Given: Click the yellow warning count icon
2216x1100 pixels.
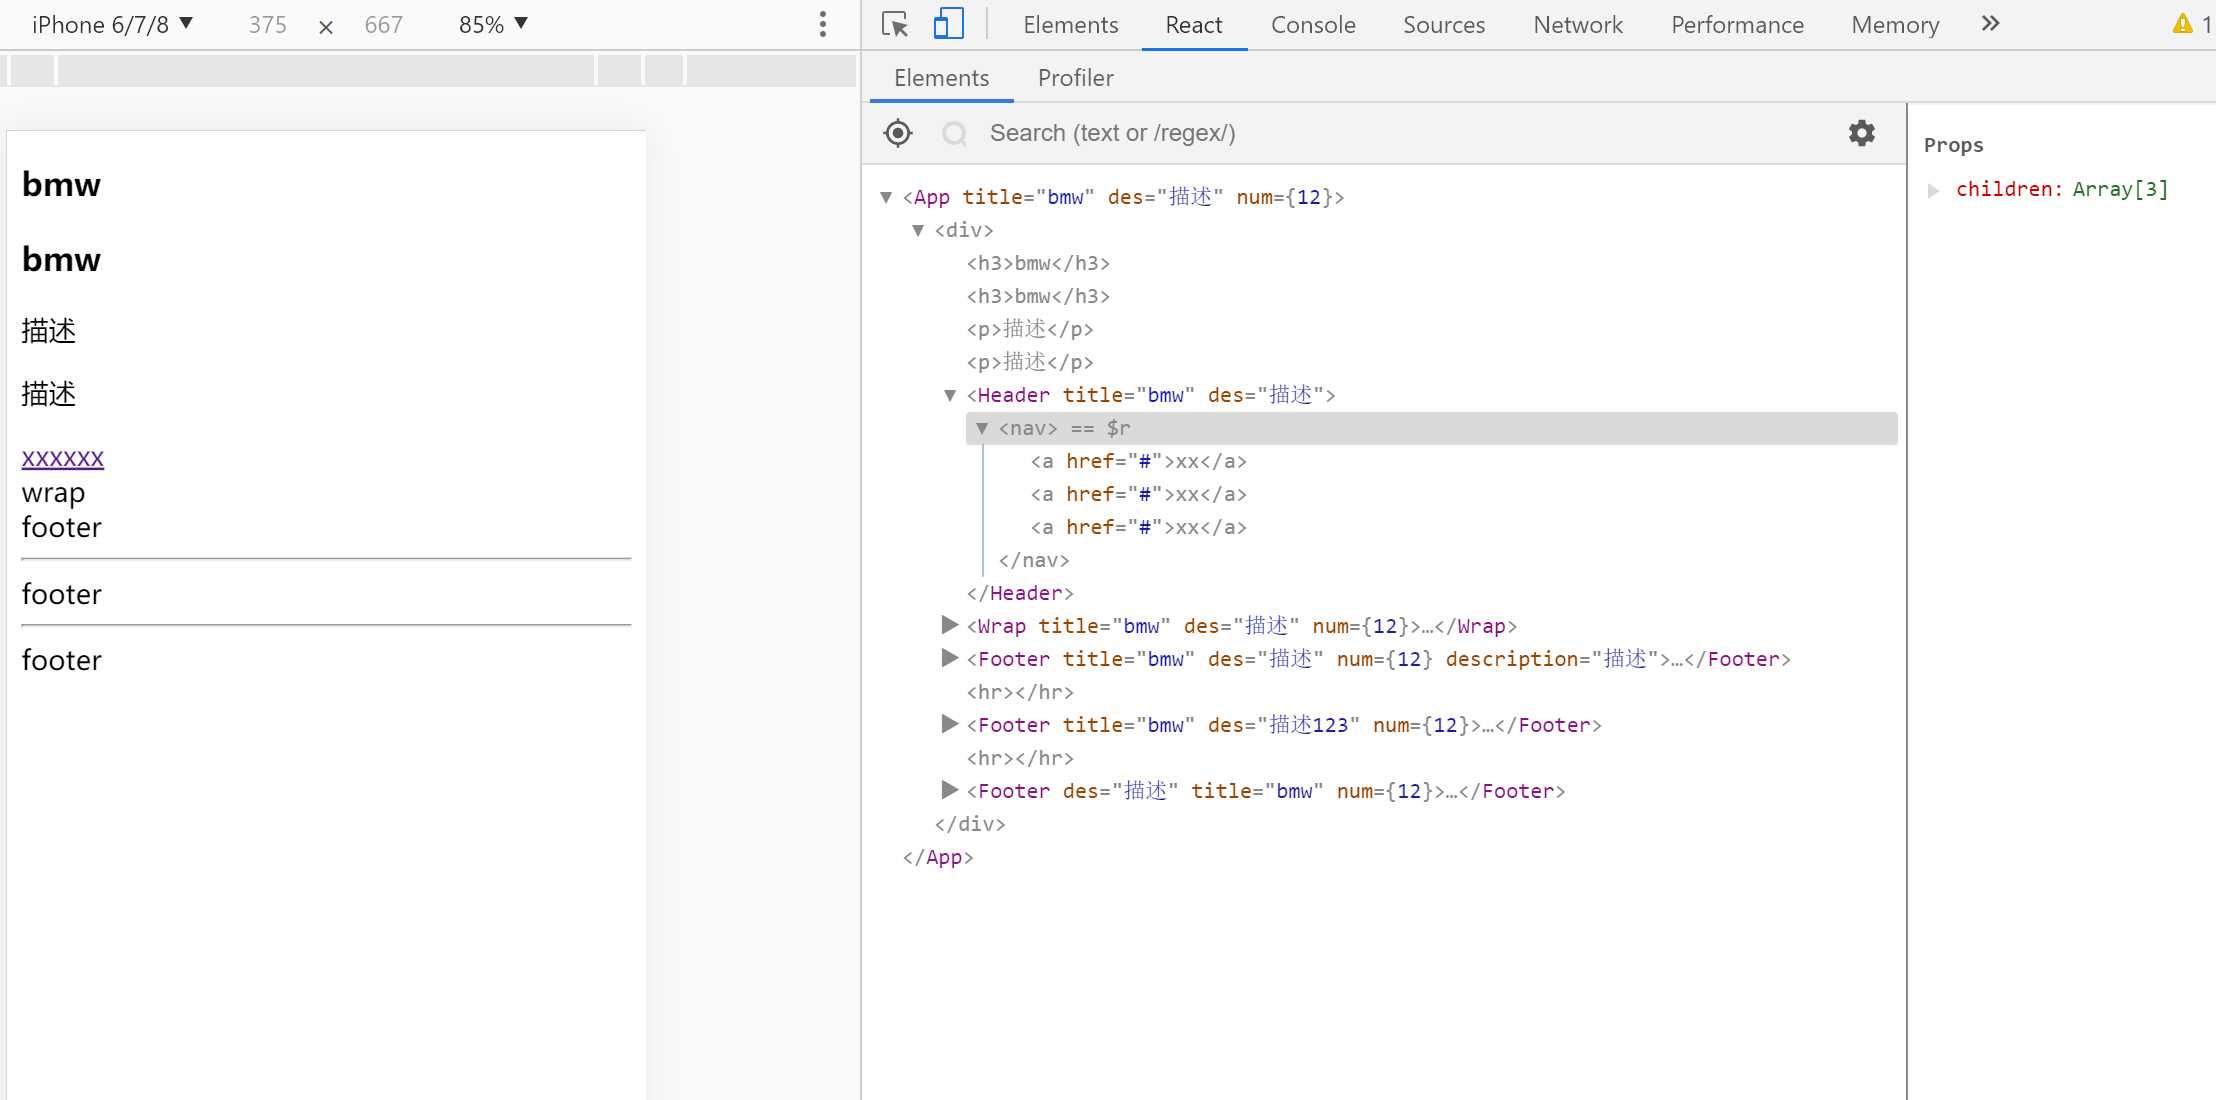Looking at the screenshot, I should point(2182,24).
